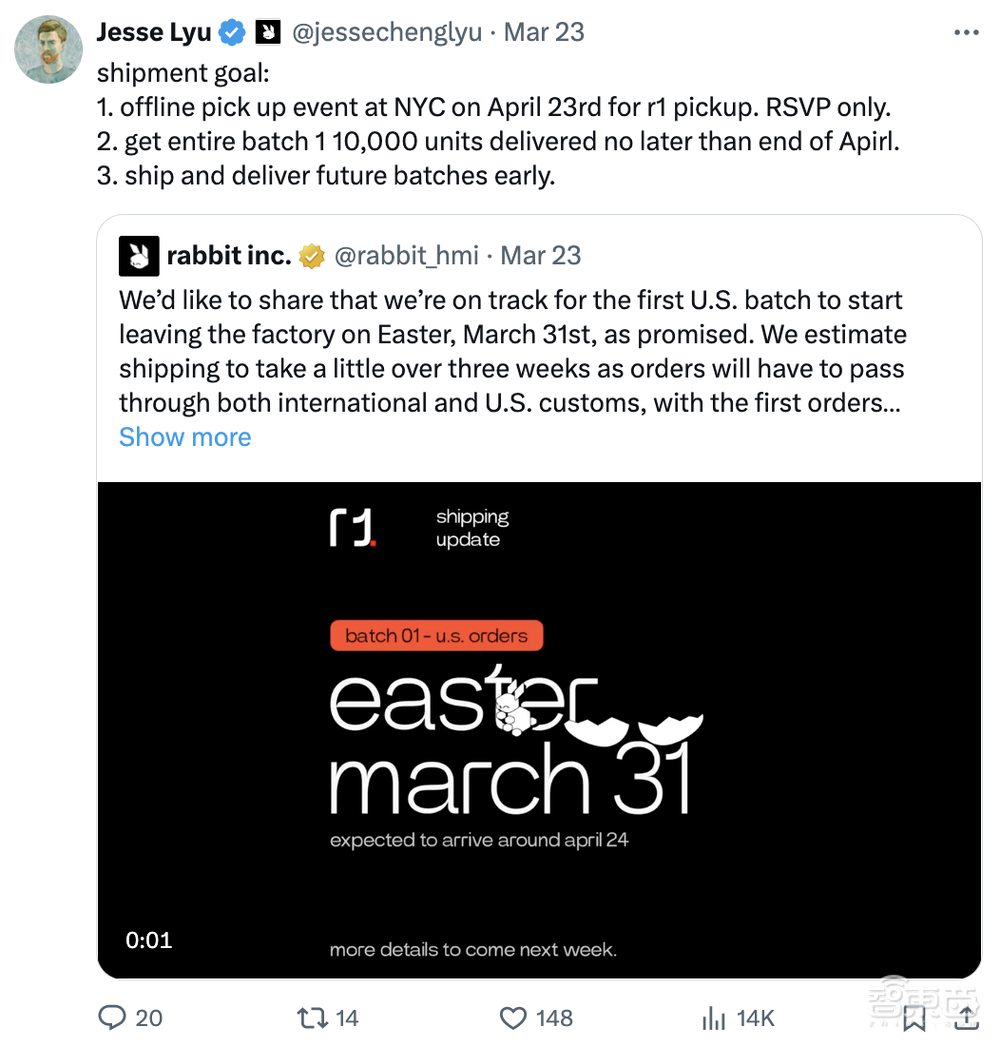Play the Easter March 31 shipping video
The image size is (1000, 1046).
coord(539,730)
